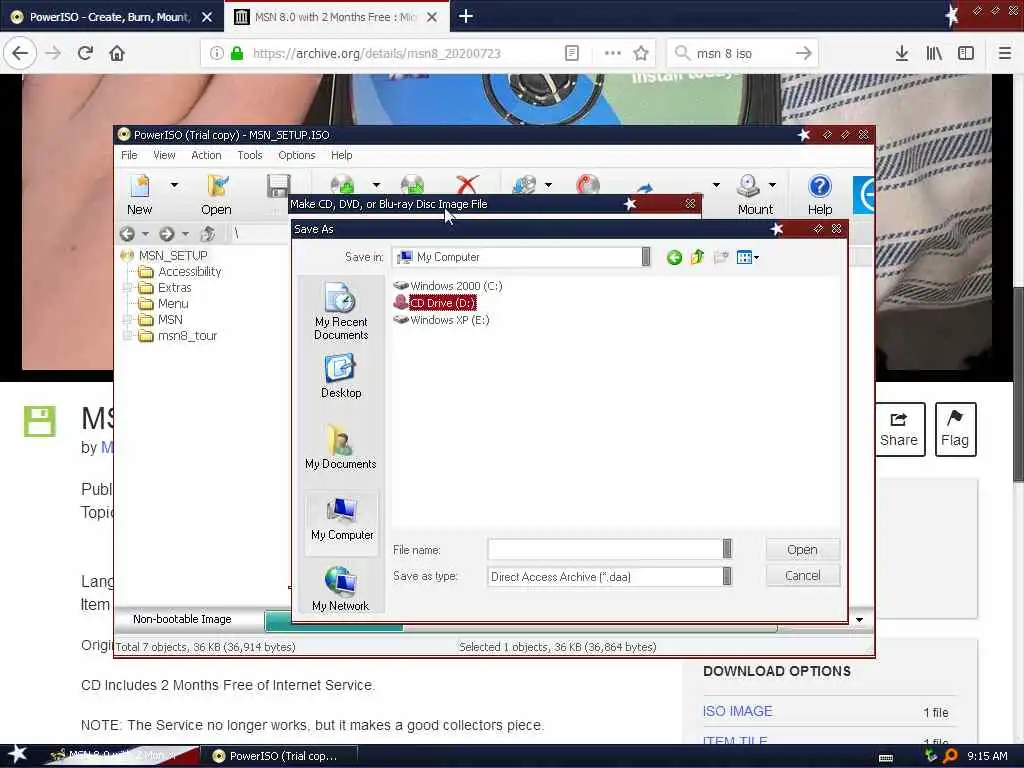The height and width of the screenshot is (768, 1024).
Task: Open the Options menu in PowerISO
Action: (296, 155)
